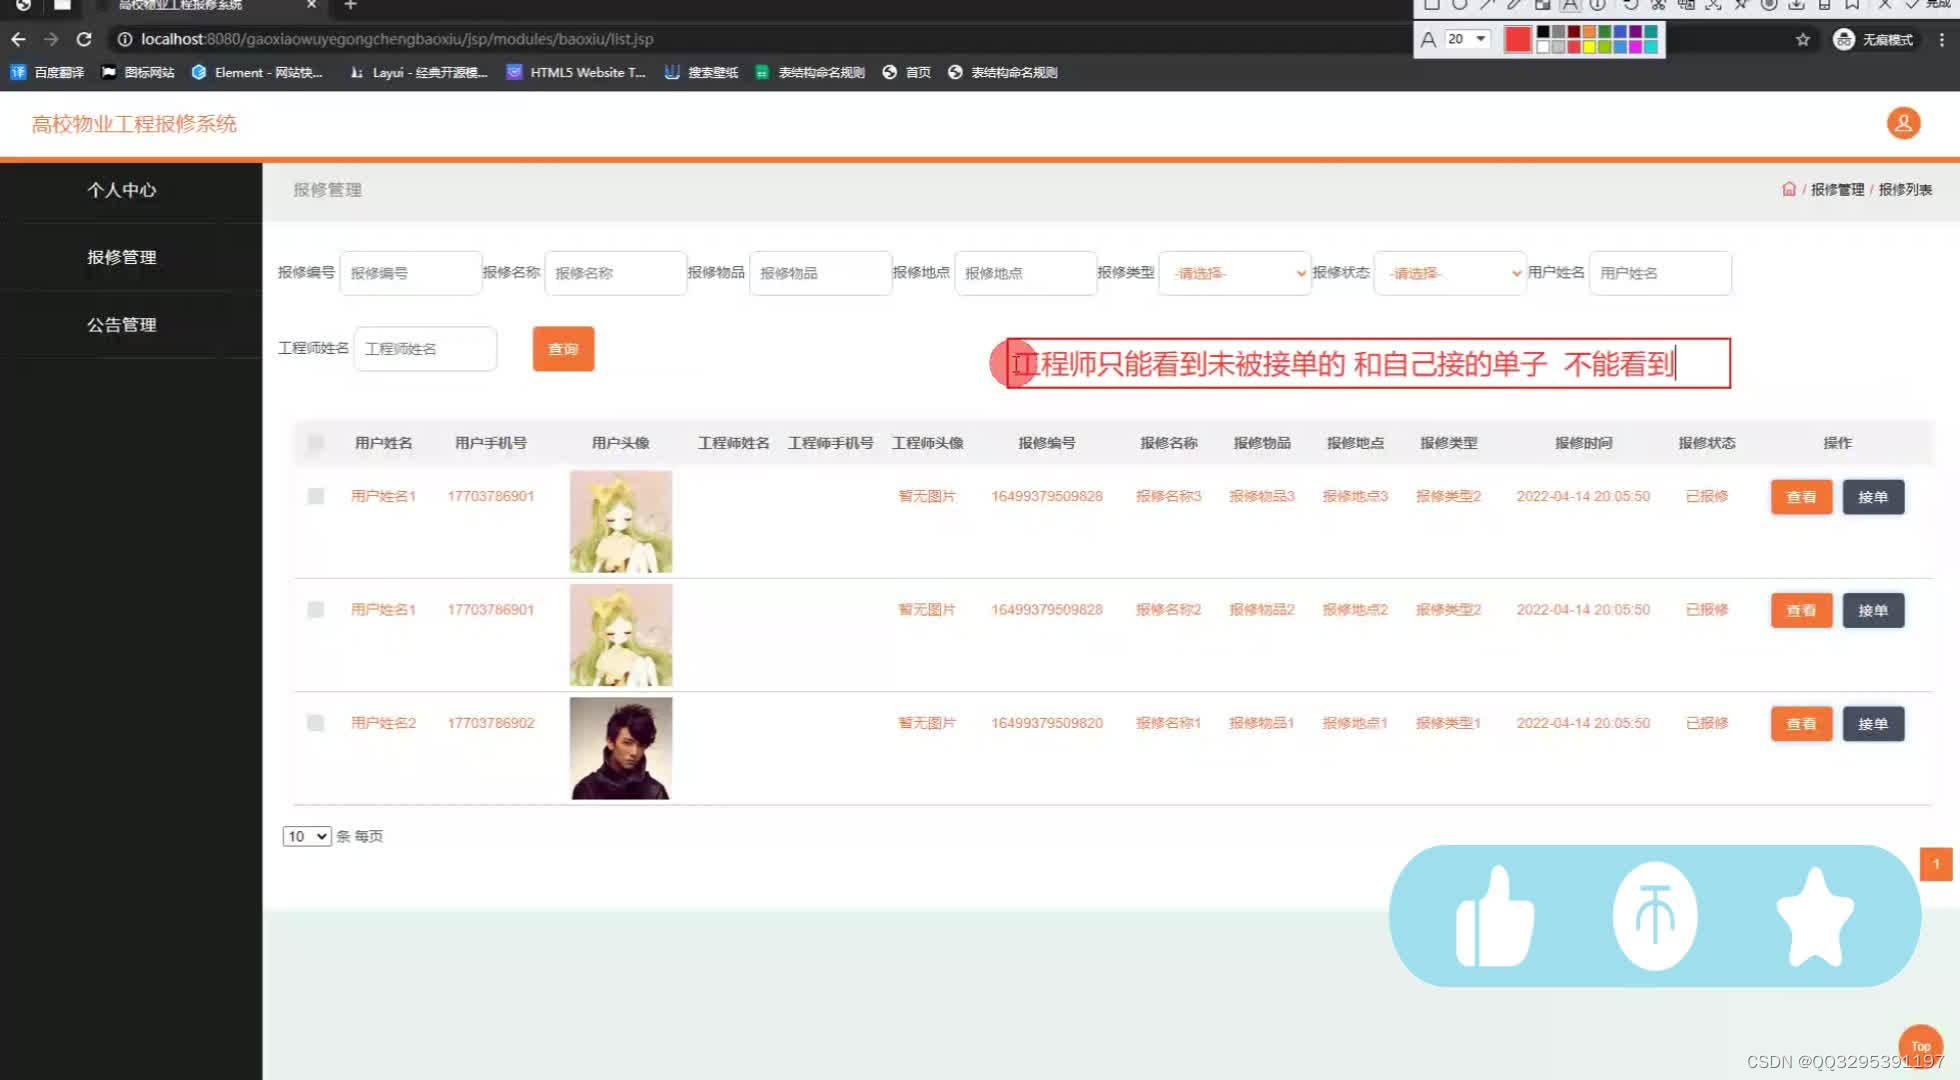The height and width of the screenshot is (1080, 1960).
Task: Open the per-page count dropdown showing 10
Action: (306, 836)
